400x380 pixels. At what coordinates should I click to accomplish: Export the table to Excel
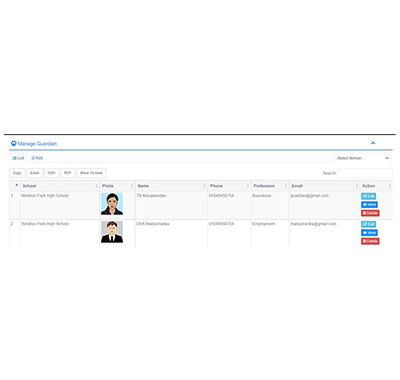35,173
